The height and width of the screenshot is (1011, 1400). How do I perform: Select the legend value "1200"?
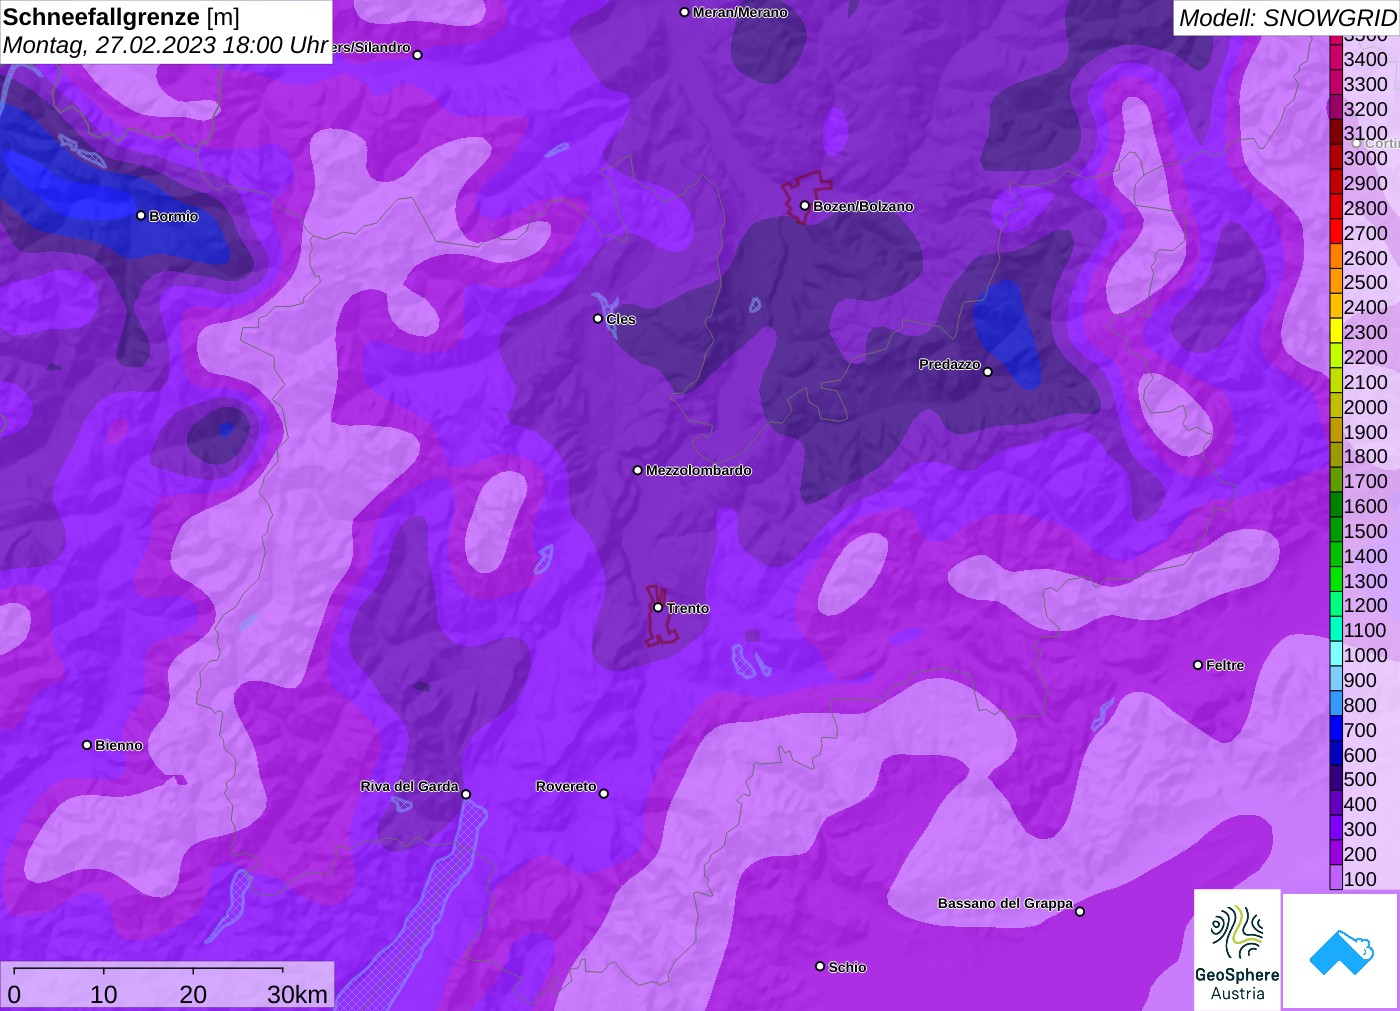pyautogui.click(x=1366, y=605)
